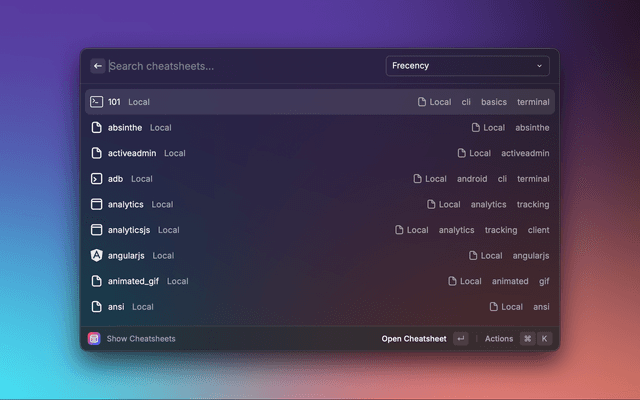Click the window icon beside analytics
This screenshot has height=400, width=640.
pos(97,204)
